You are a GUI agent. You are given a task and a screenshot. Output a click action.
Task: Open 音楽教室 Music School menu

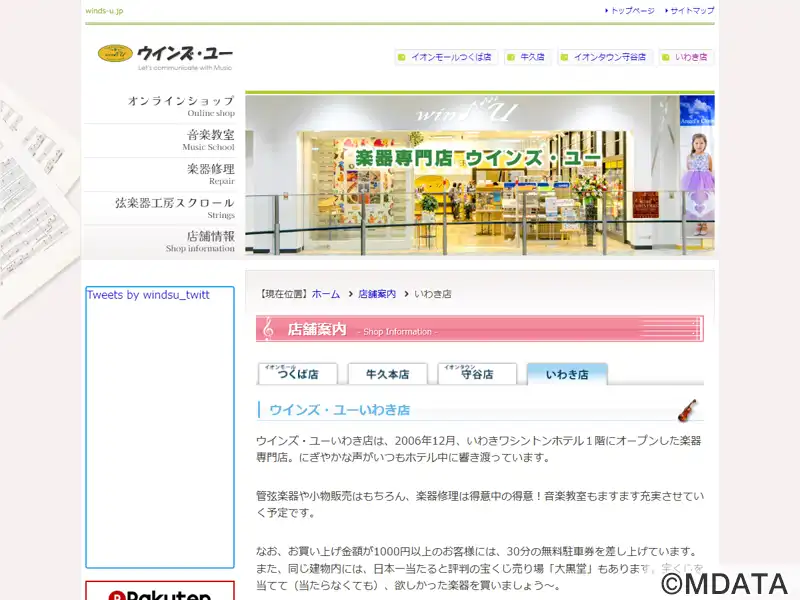(161, 140)
